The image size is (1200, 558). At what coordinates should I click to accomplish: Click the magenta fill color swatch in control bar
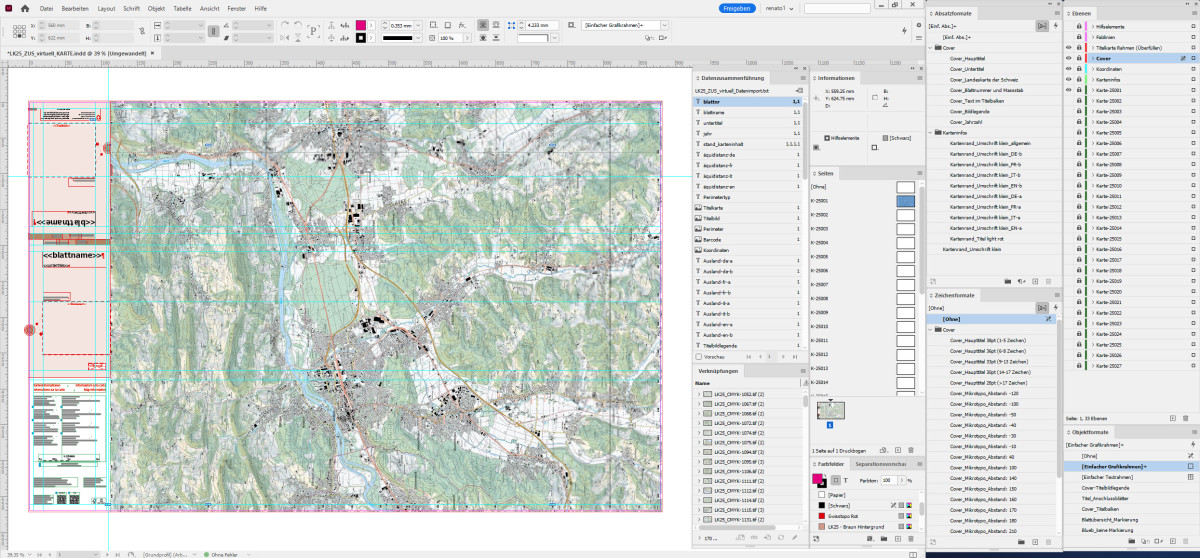[x=360, y=25]
